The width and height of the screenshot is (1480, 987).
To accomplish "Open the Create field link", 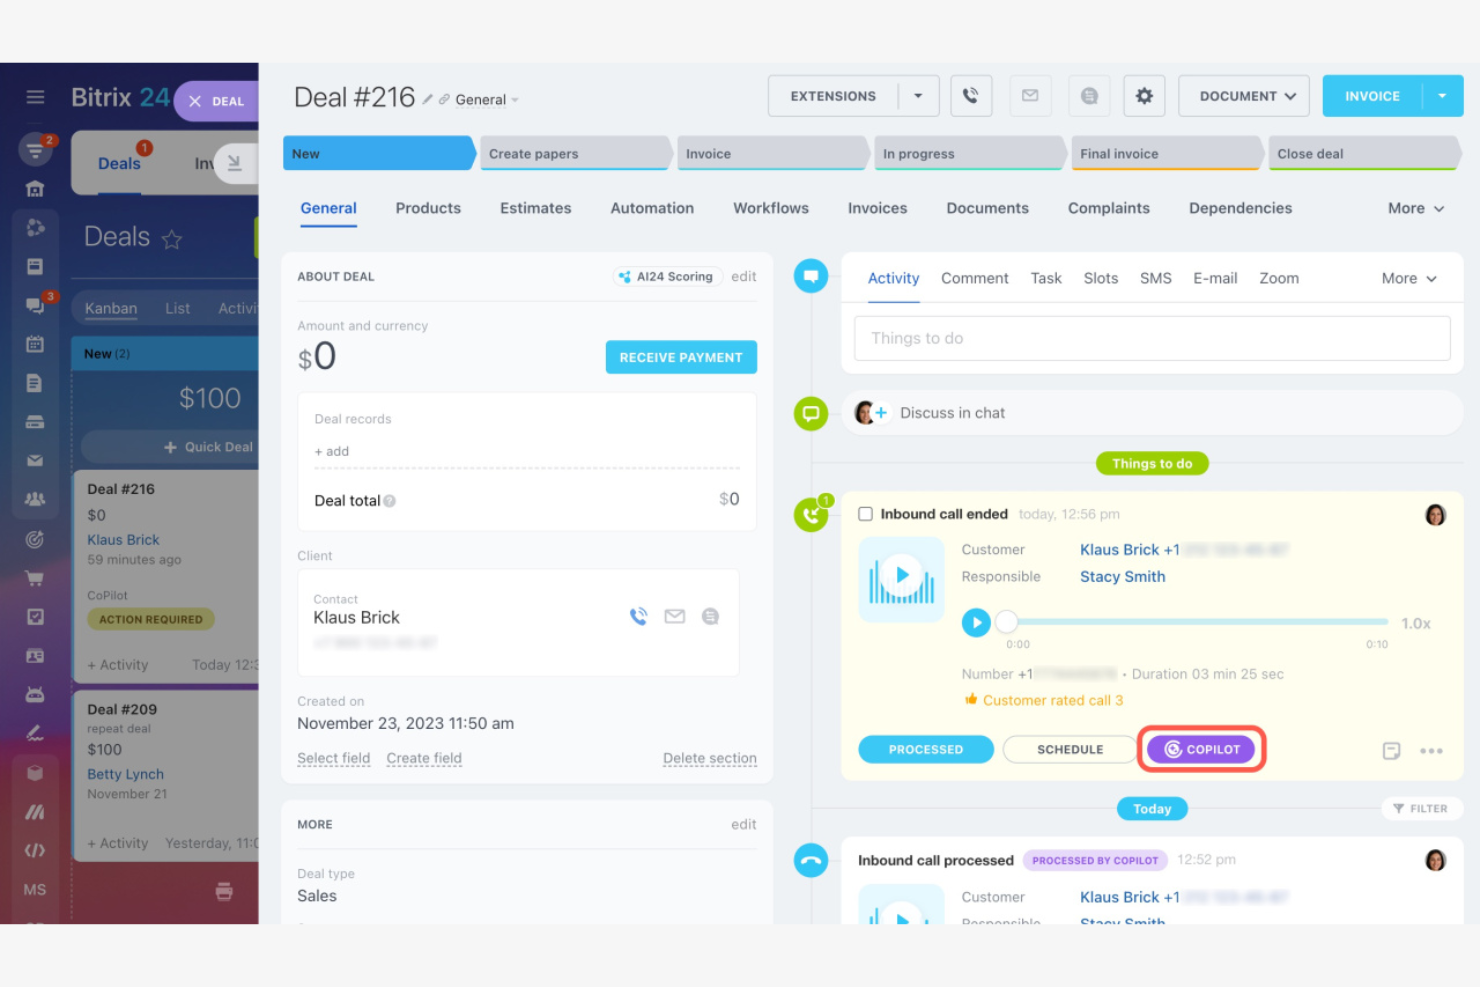I will [423, 758].
